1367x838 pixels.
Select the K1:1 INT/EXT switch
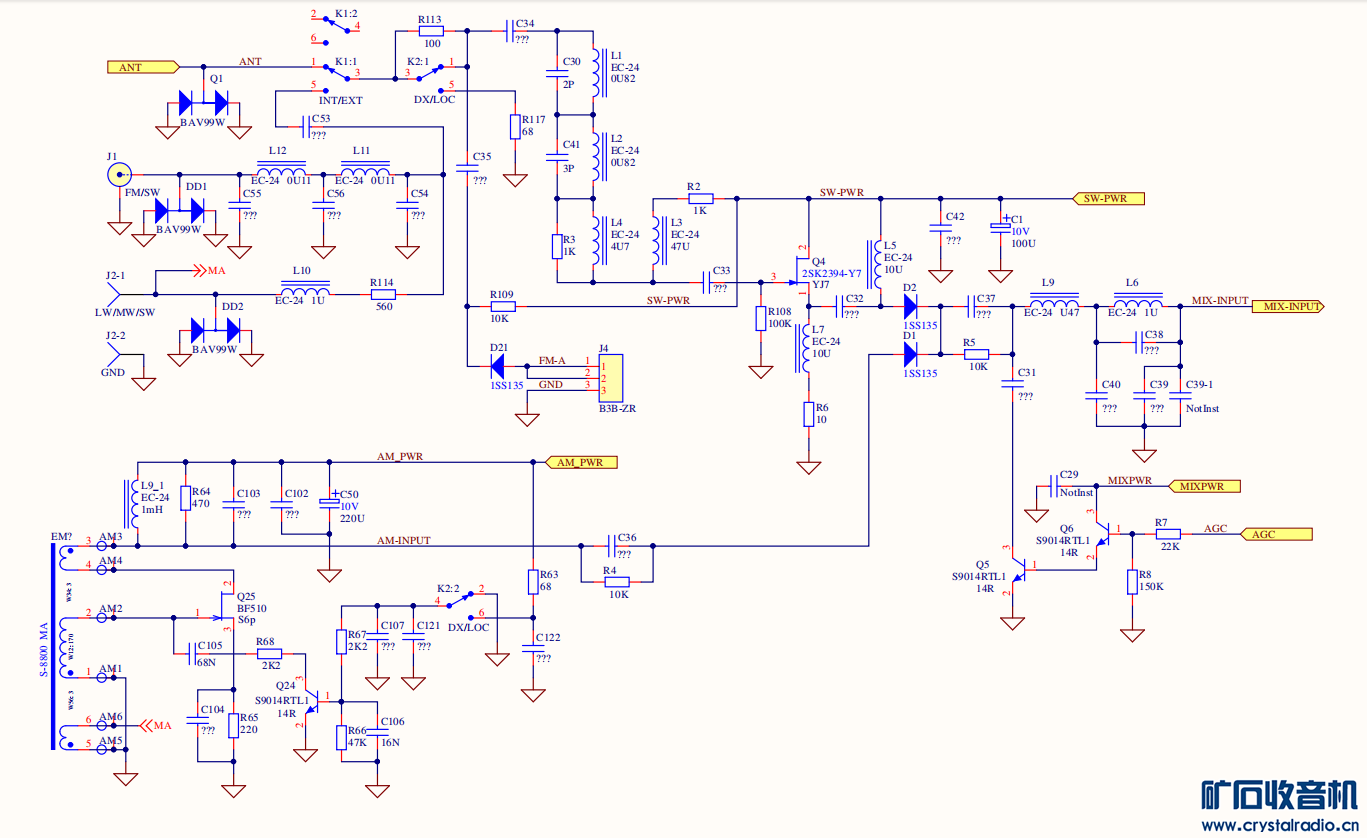(335, 71)
